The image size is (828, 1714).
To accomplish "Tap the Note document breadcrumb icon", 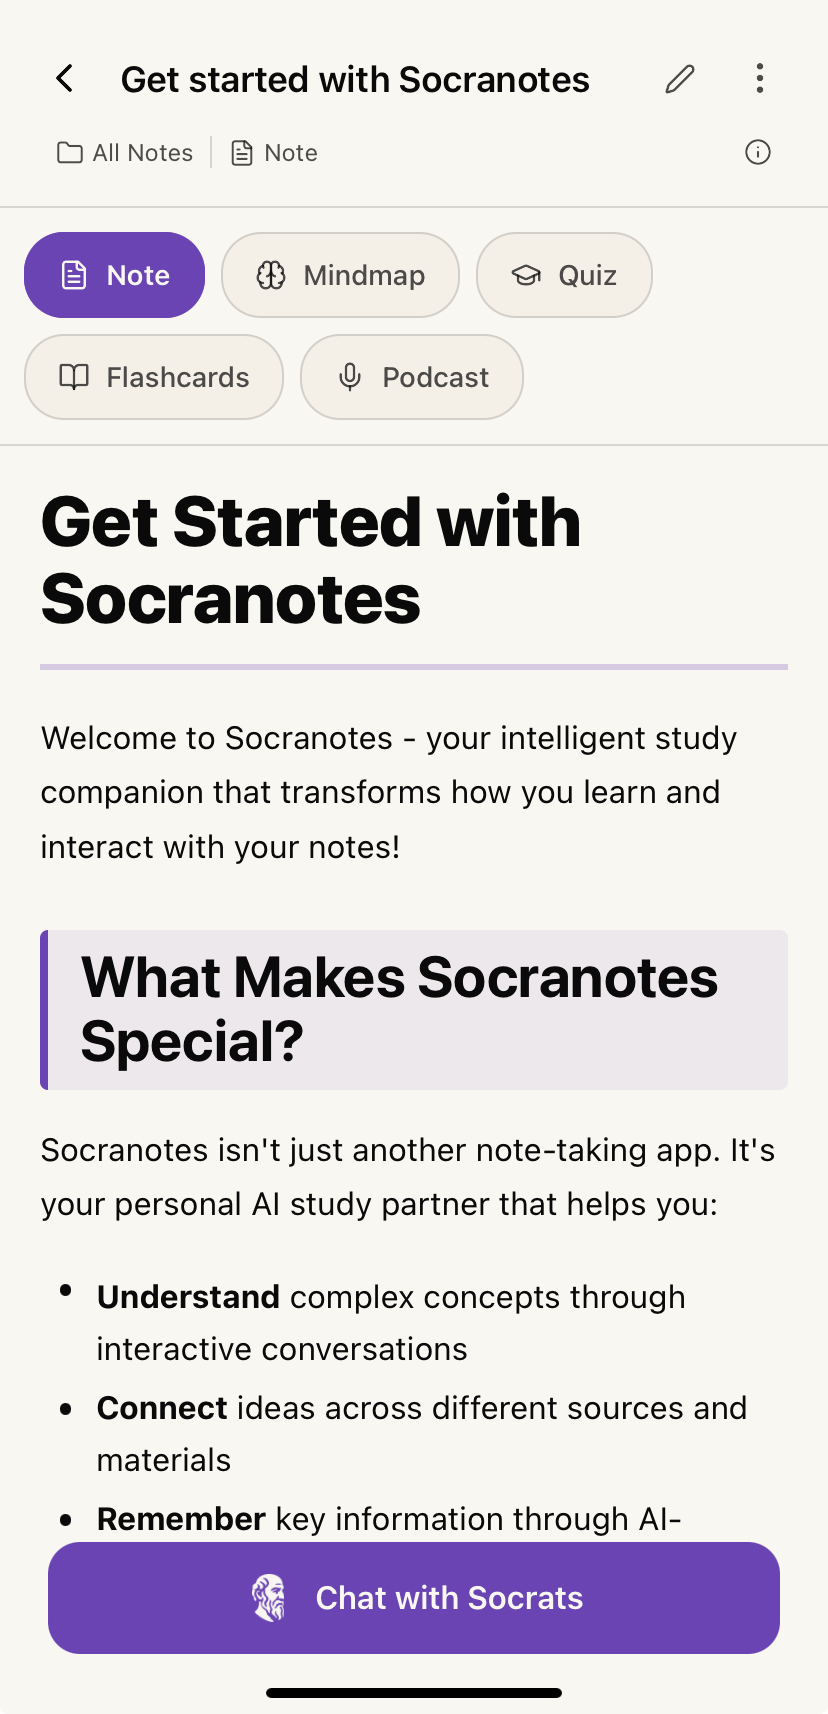I will click(x=241, y=153).
